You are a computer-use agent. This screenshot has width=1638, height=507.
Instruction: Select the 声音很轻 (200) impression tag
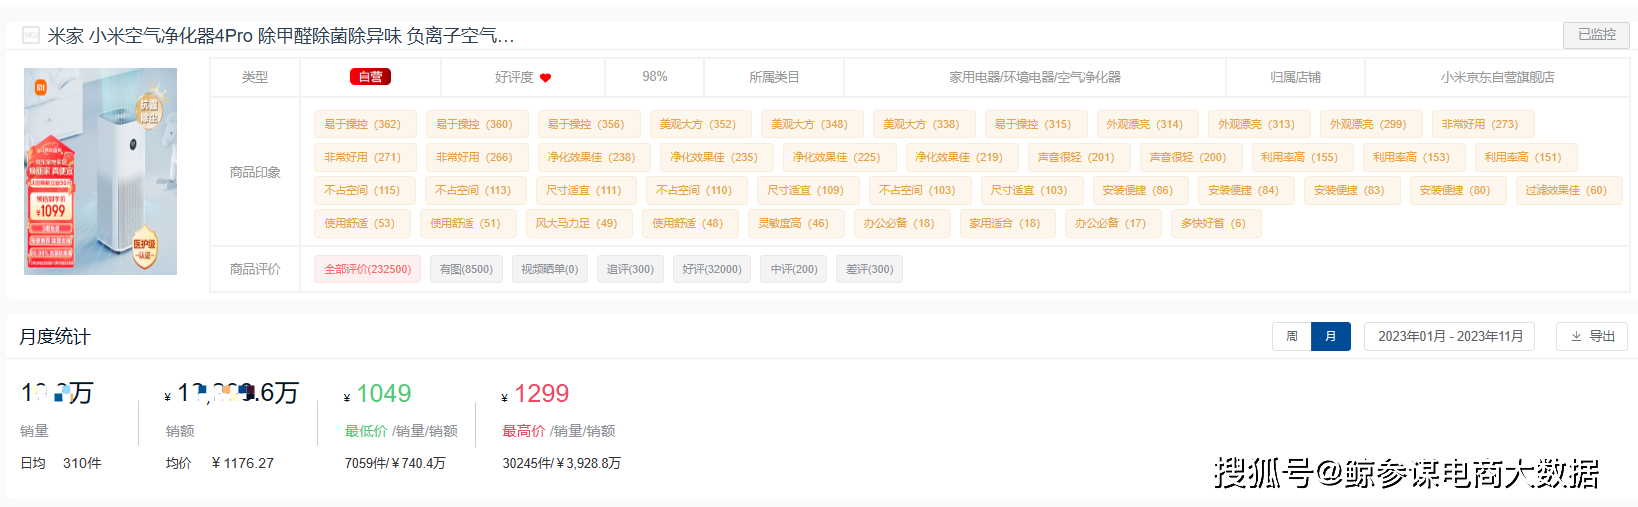[x=1189, y=157]
